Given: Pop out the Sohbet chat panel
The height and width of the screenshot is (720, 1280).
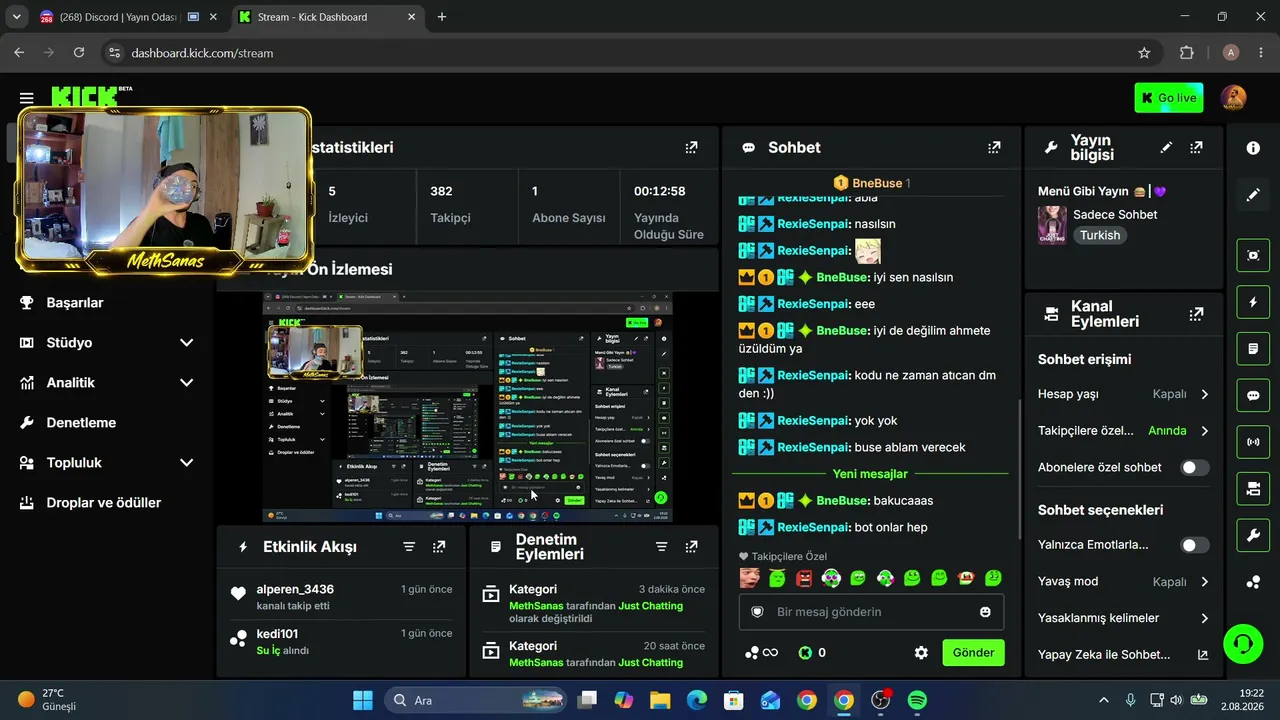Looking at the screenshot, I should [994, 147].
